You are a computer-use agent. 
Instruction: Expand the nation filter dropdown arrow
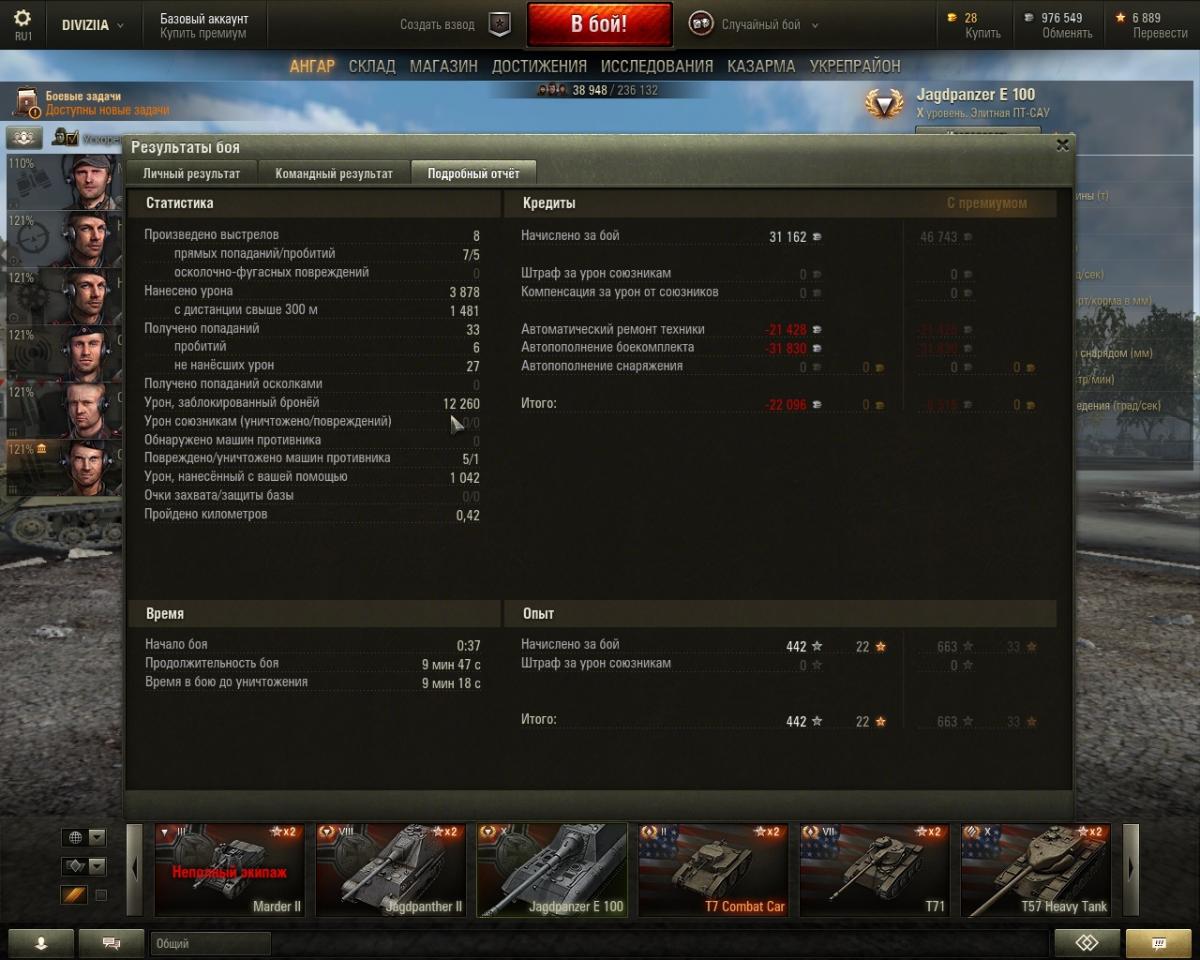pyautogui.click(x=97, y=837)
